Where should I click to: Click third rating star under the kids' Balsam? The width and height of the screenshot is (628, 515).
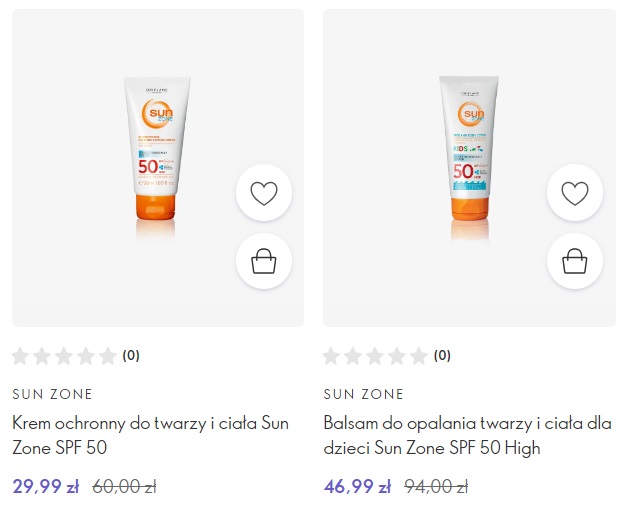[x=377, y=355]
